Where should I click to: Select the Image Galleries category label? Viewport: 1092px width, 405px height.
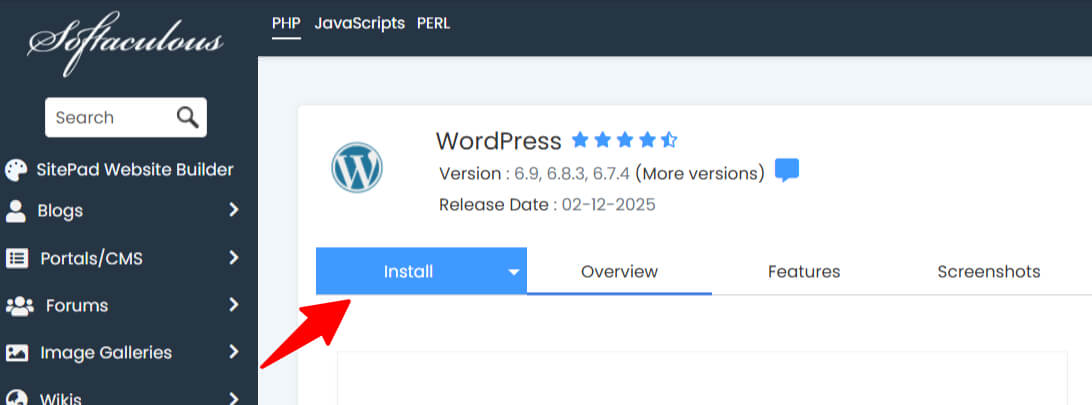tap(106, 353)
